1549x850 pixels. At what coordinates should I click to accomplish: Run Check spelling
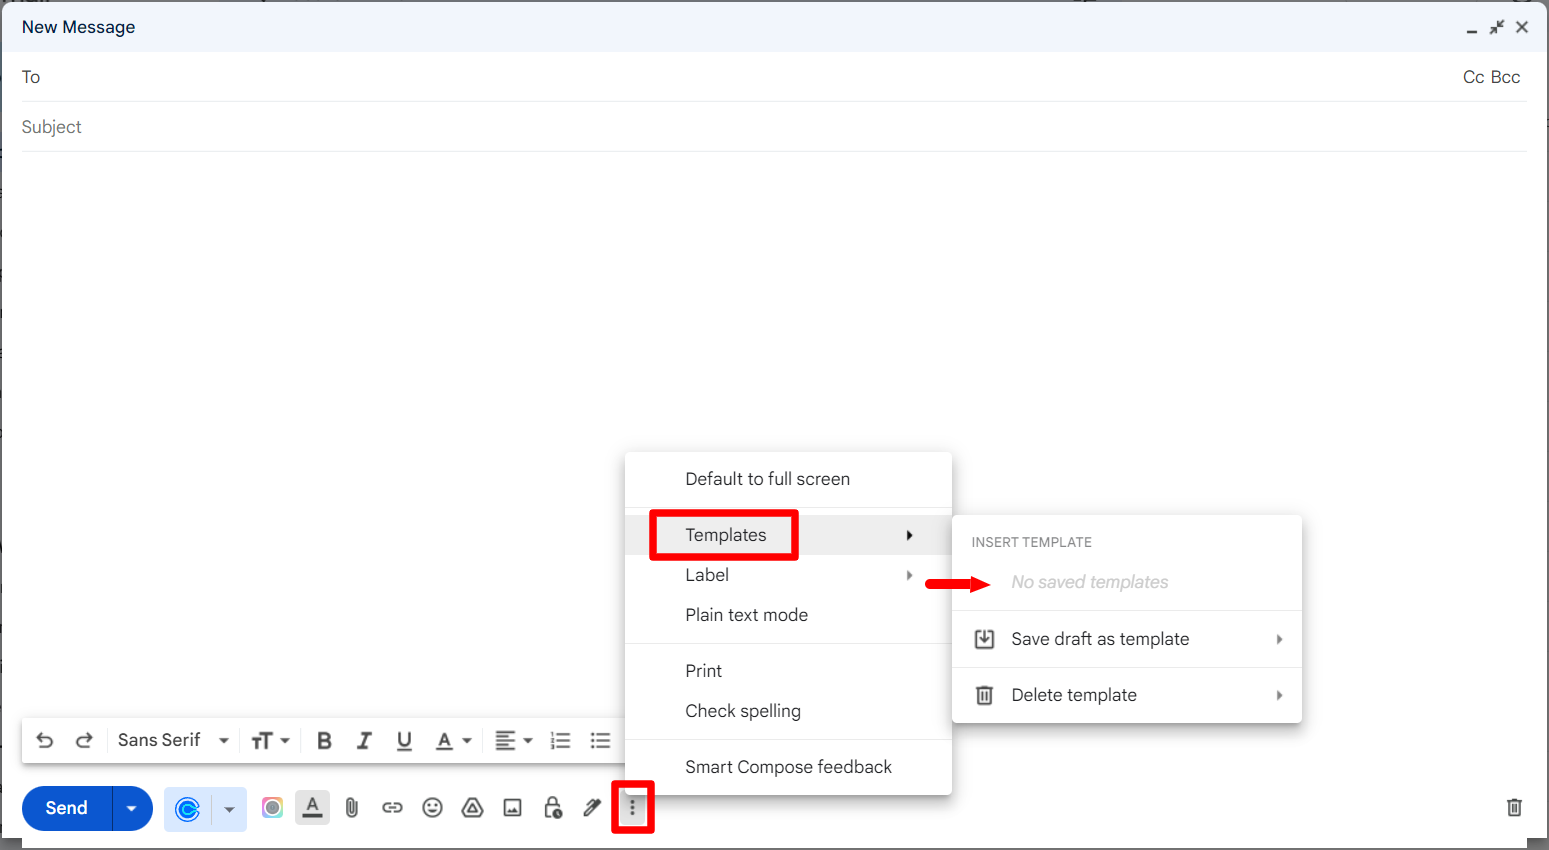pyautogui.click(x=788, y=711)
